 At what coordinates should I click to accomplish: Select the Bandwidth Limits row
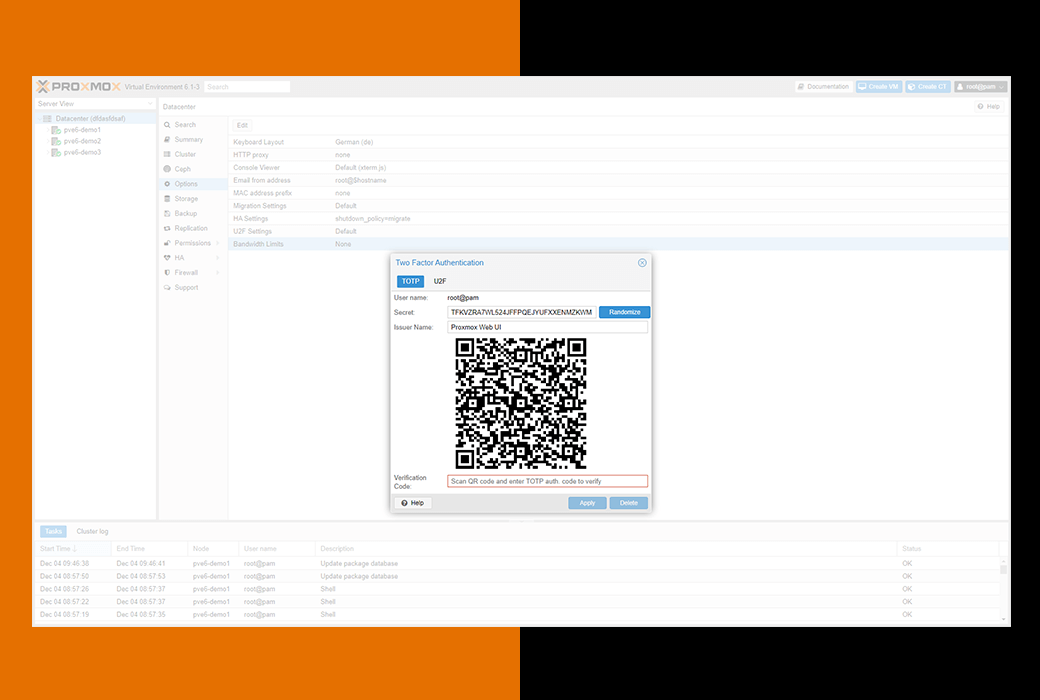coord(619,244)
